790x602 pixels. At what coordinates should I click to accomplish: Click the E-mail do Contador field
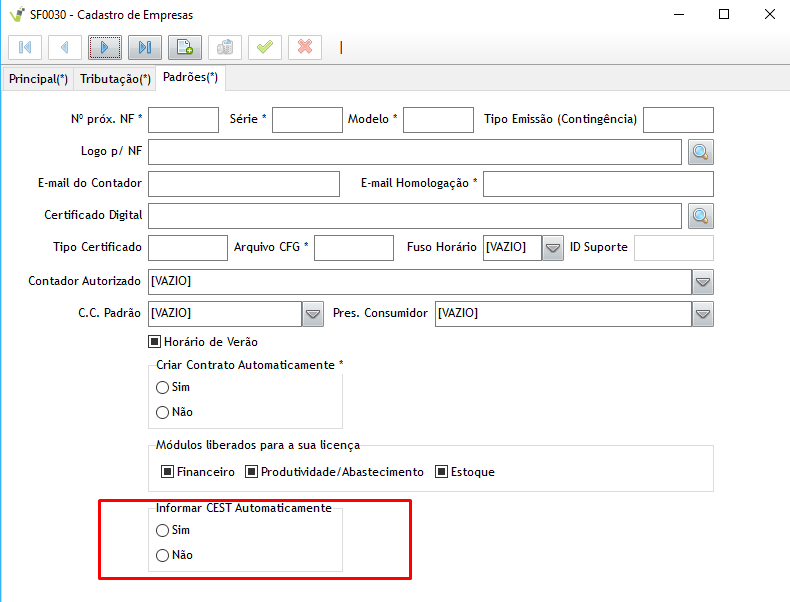[244, 184]
